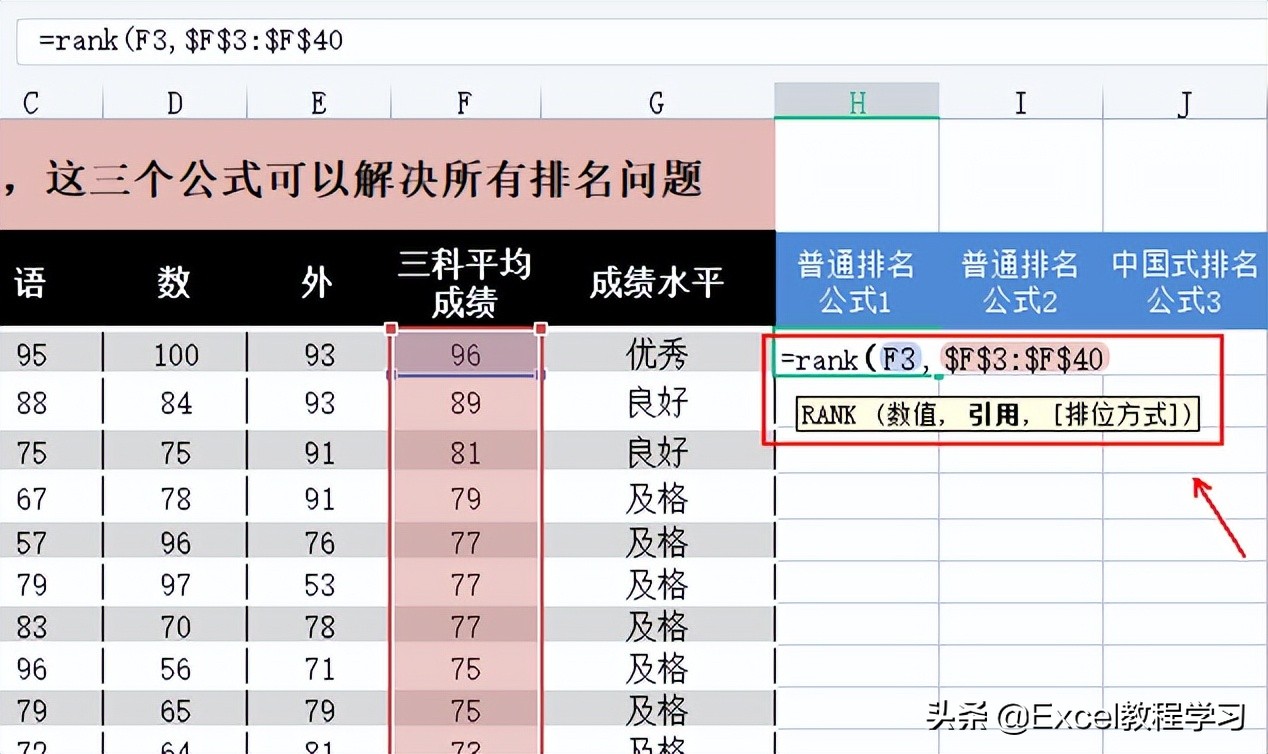Screen dimensions: 1268x754
Task: Select the cell with score 71
Action: 319,668
